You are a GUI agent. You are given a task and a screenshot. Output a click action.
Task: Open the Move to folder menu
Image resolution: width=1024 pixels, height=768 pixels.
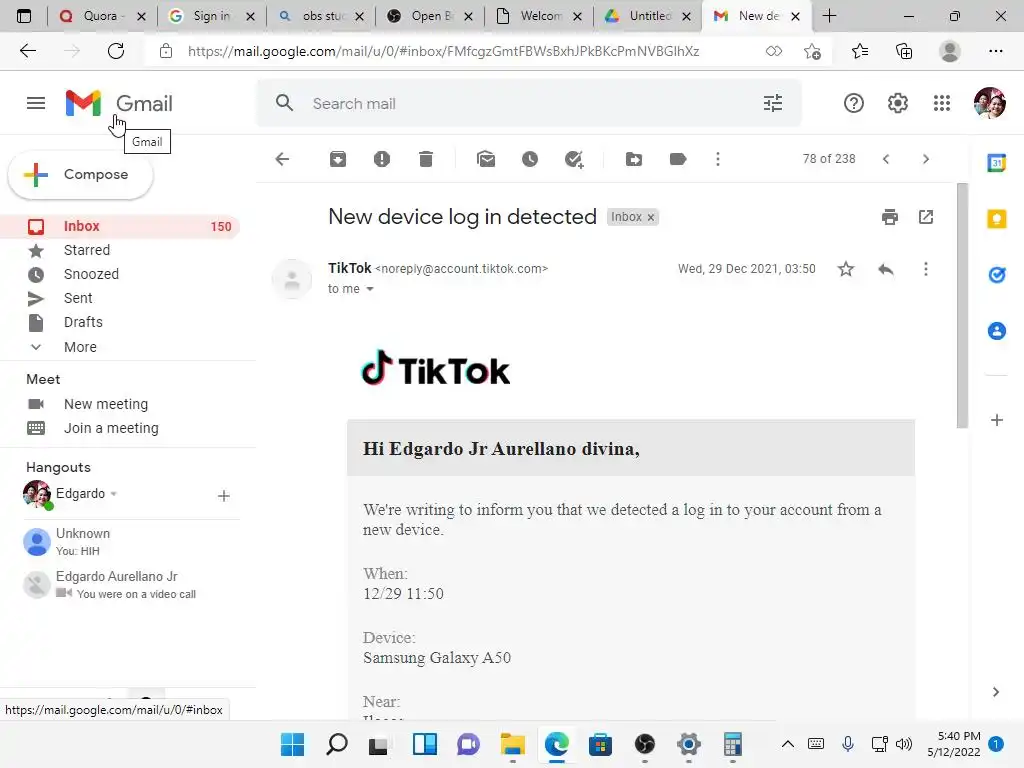point(633,159)
